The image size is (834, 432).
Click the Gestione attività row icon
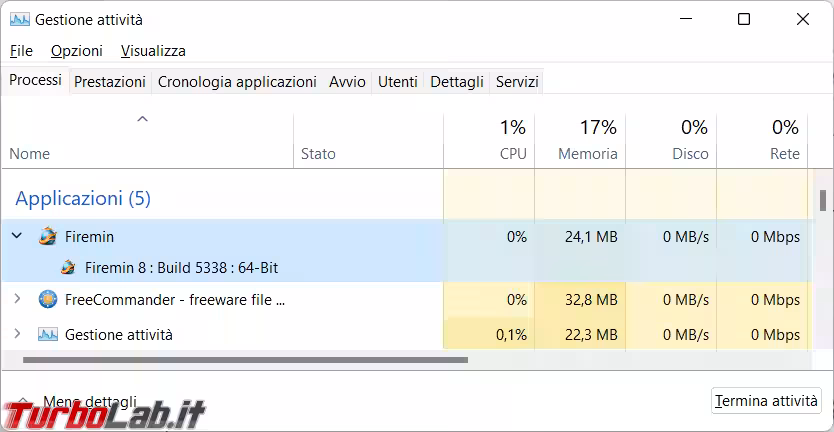(48, 334)
